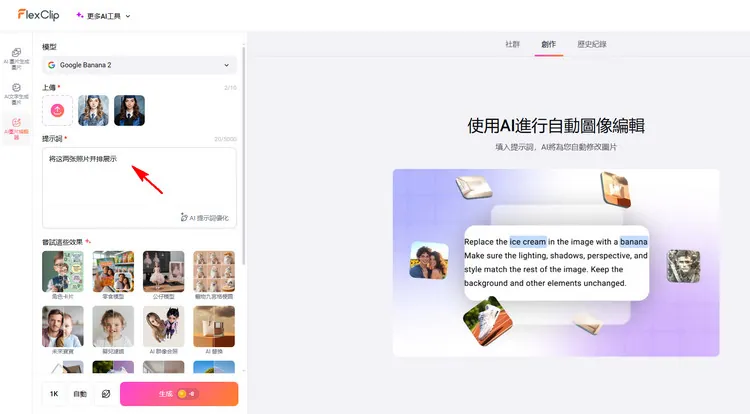
Task: Open the 自動 aspect ratio selector
Action: [x=80, y=394]
